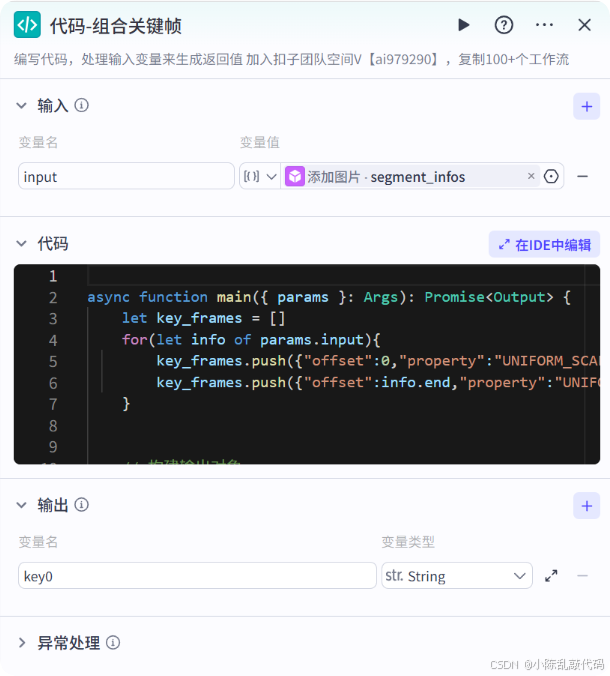610x676 pixels.
Task: Click the 变量值 column header
Action: click(260, 142)
